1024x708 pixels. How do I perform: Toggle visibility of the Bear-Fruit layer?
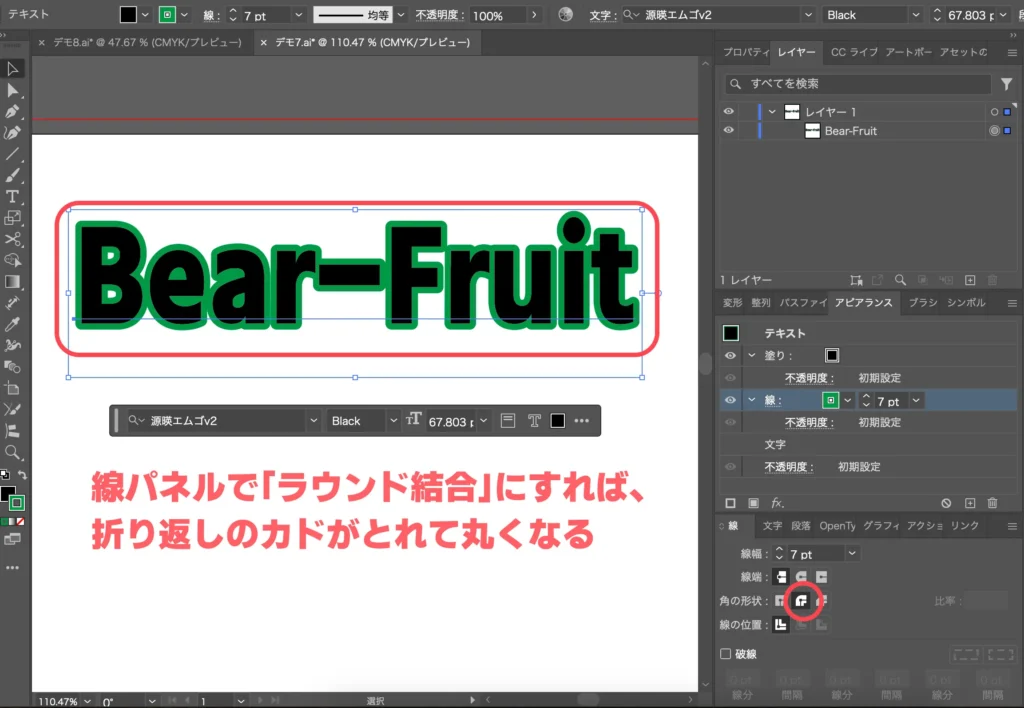[729, 131]
